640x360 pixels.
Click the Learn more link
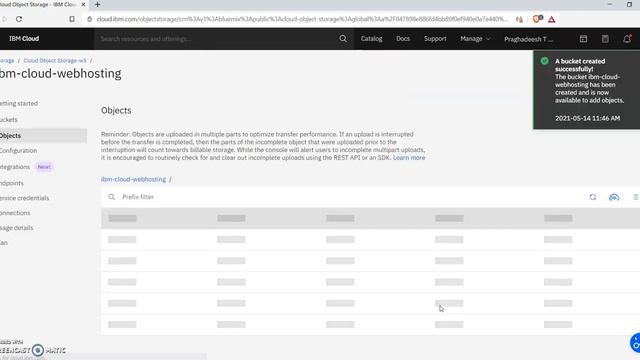(x=409, y=158)
